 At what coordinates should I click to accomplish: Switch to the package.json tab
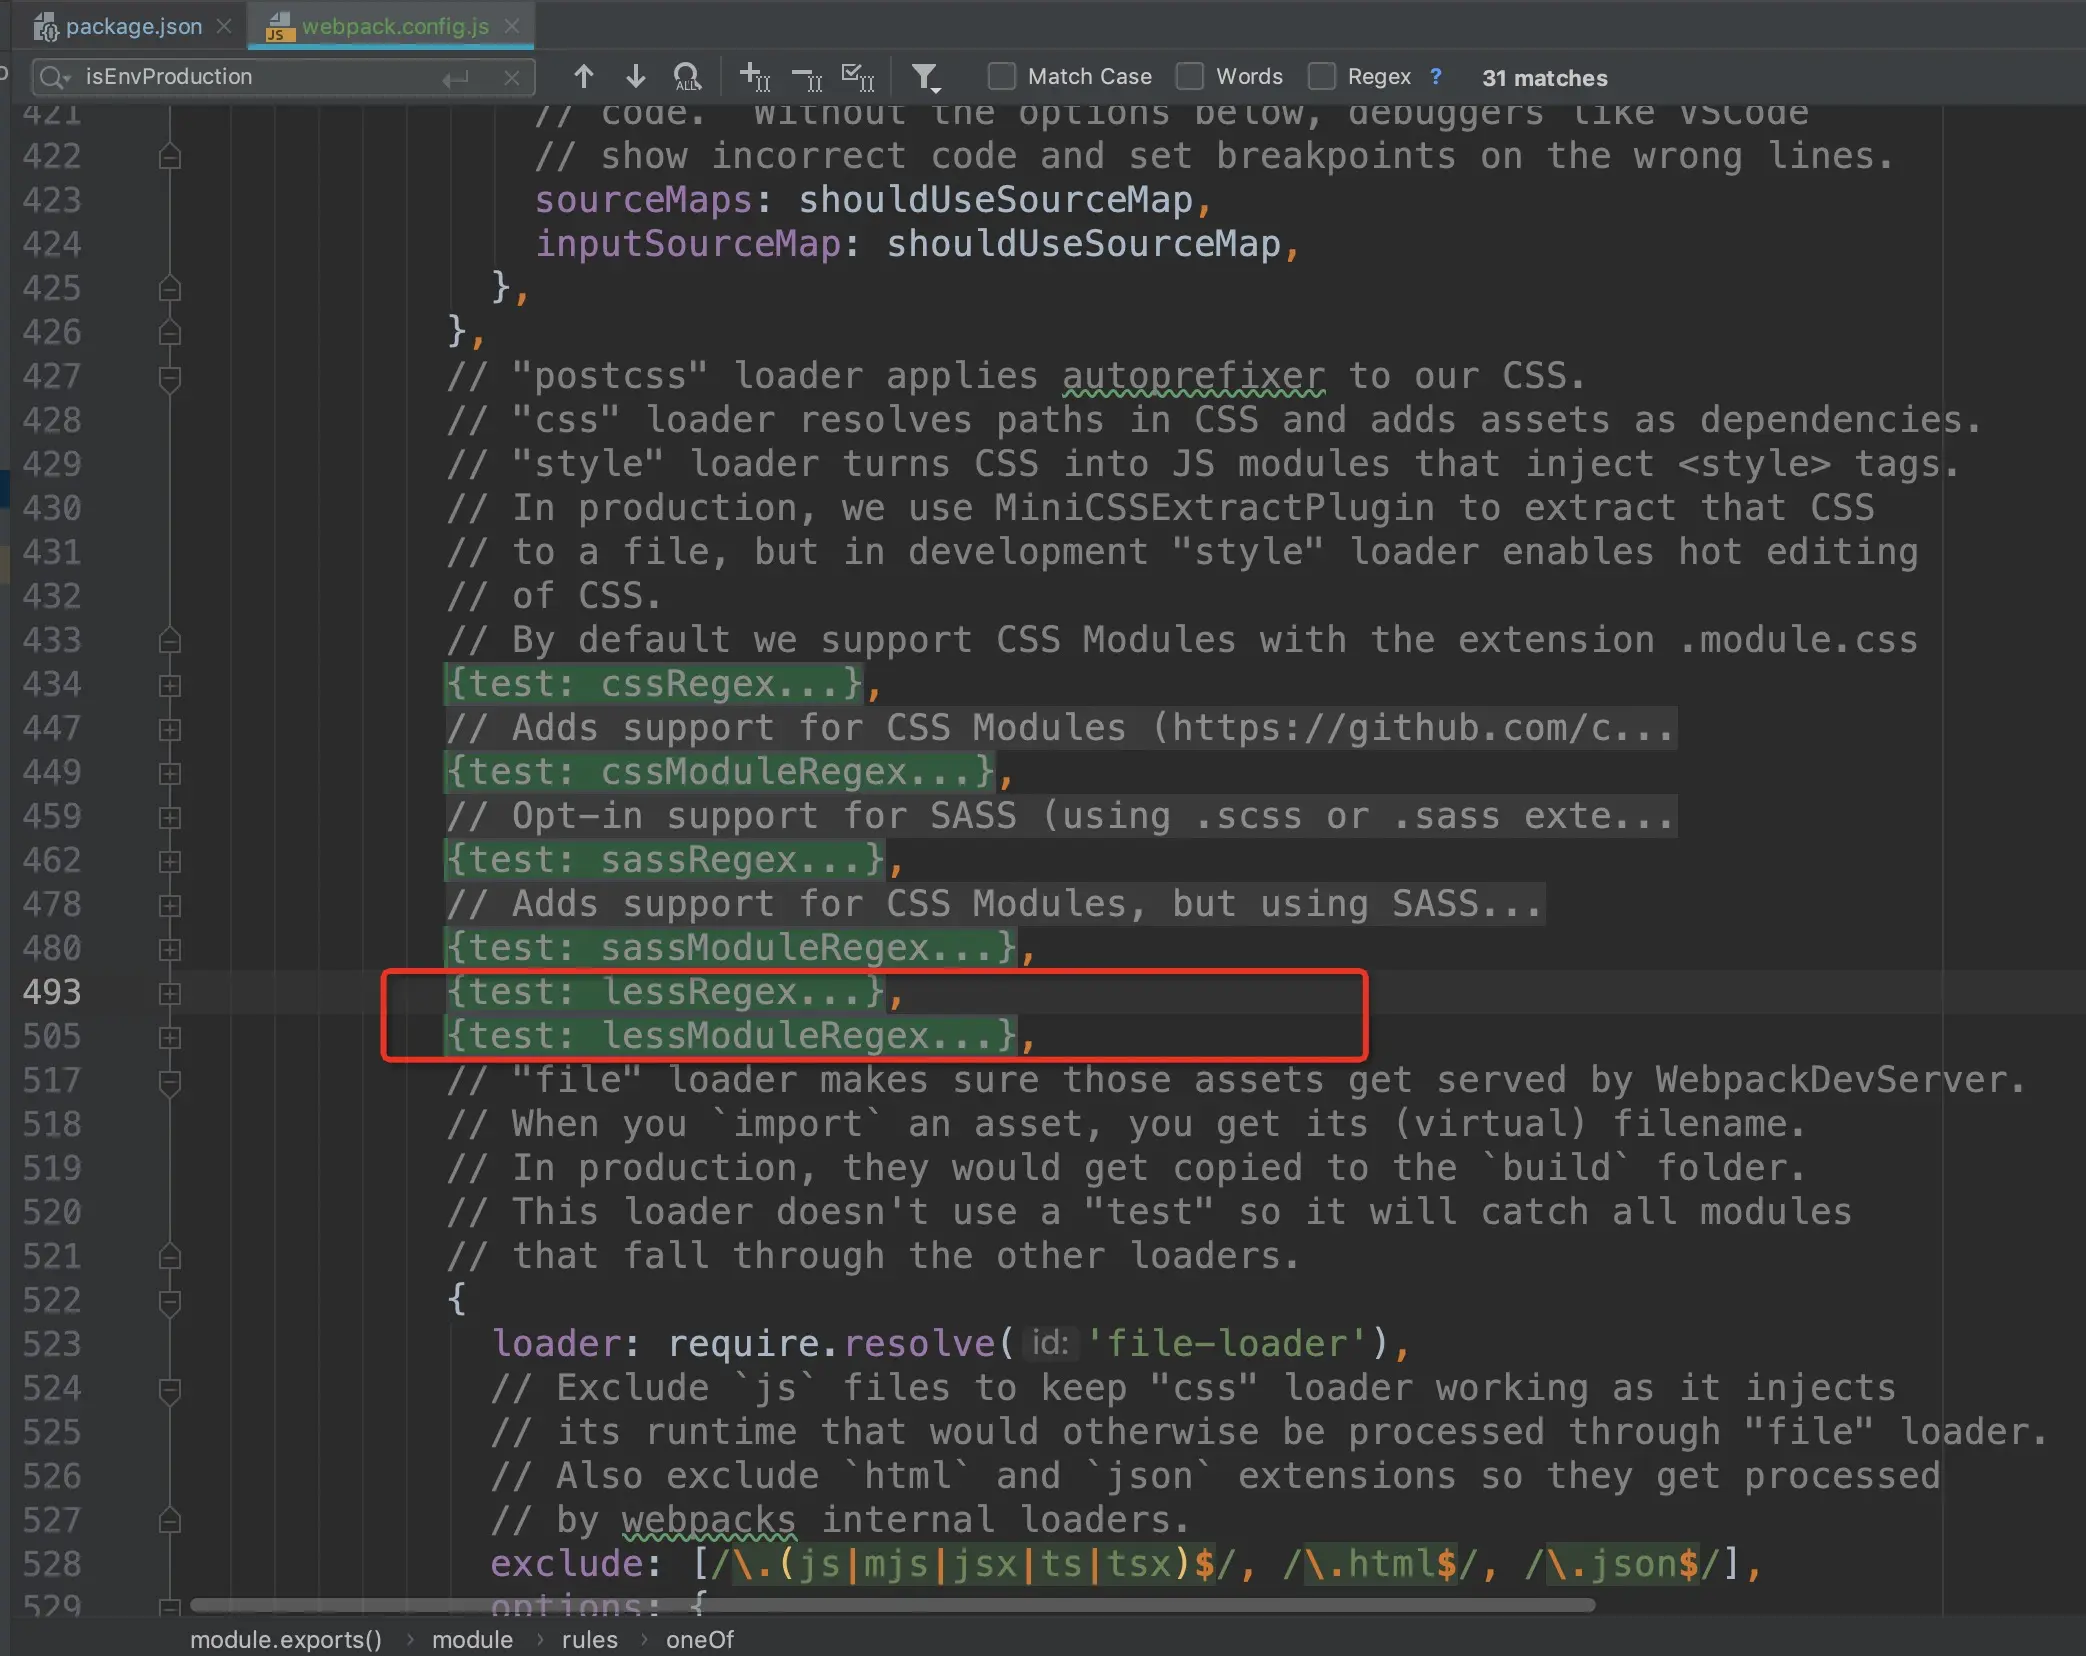pos(133,27)
